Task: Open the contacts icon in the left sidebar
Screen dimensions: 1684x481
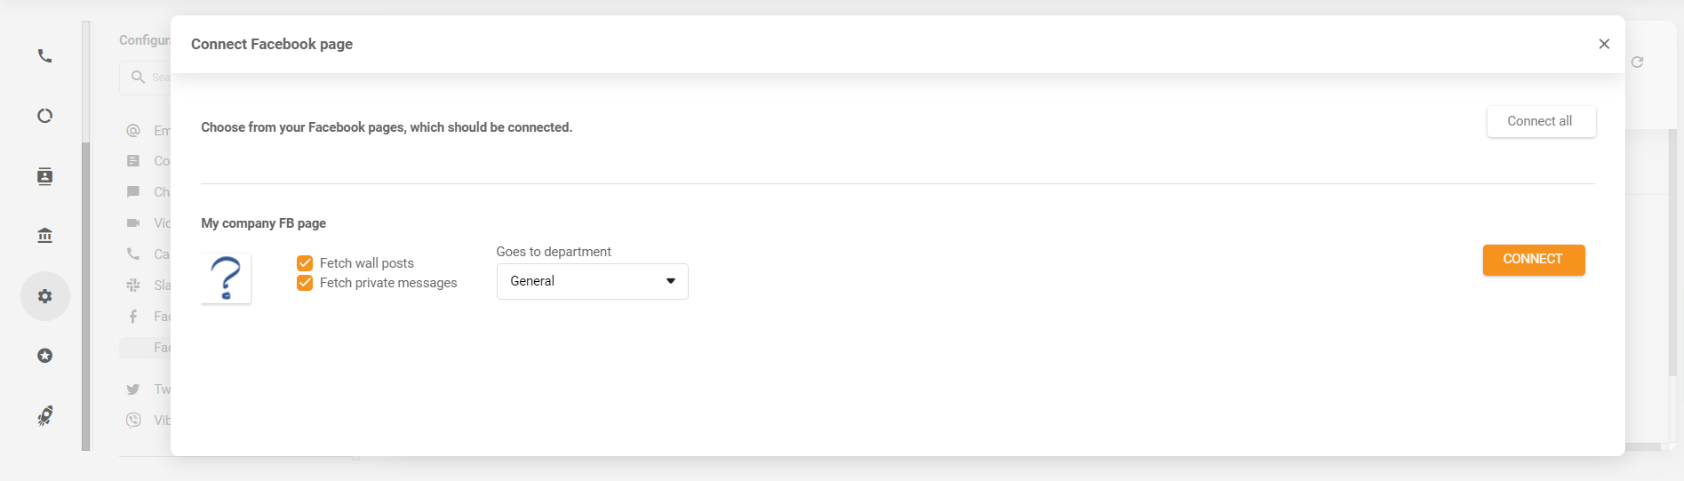Action: coord(45,177)
